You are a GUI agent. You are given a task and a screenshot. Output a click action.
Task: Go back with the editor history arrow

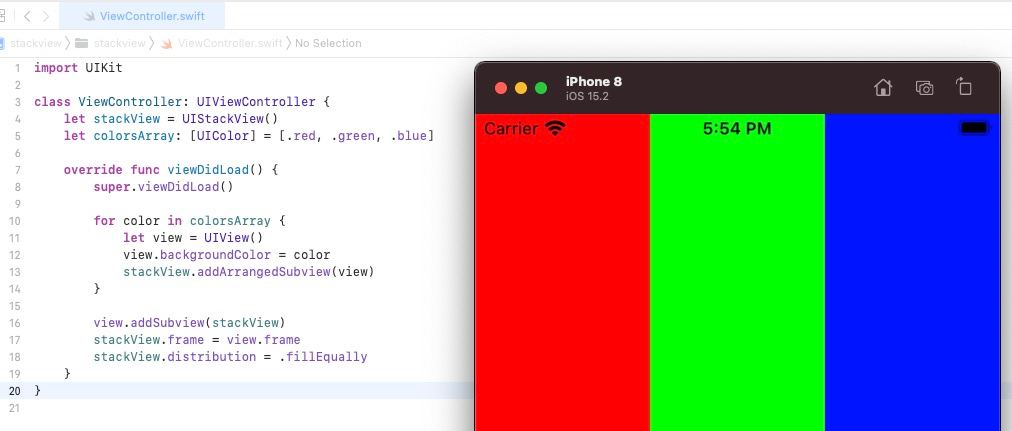click(27, 16)
